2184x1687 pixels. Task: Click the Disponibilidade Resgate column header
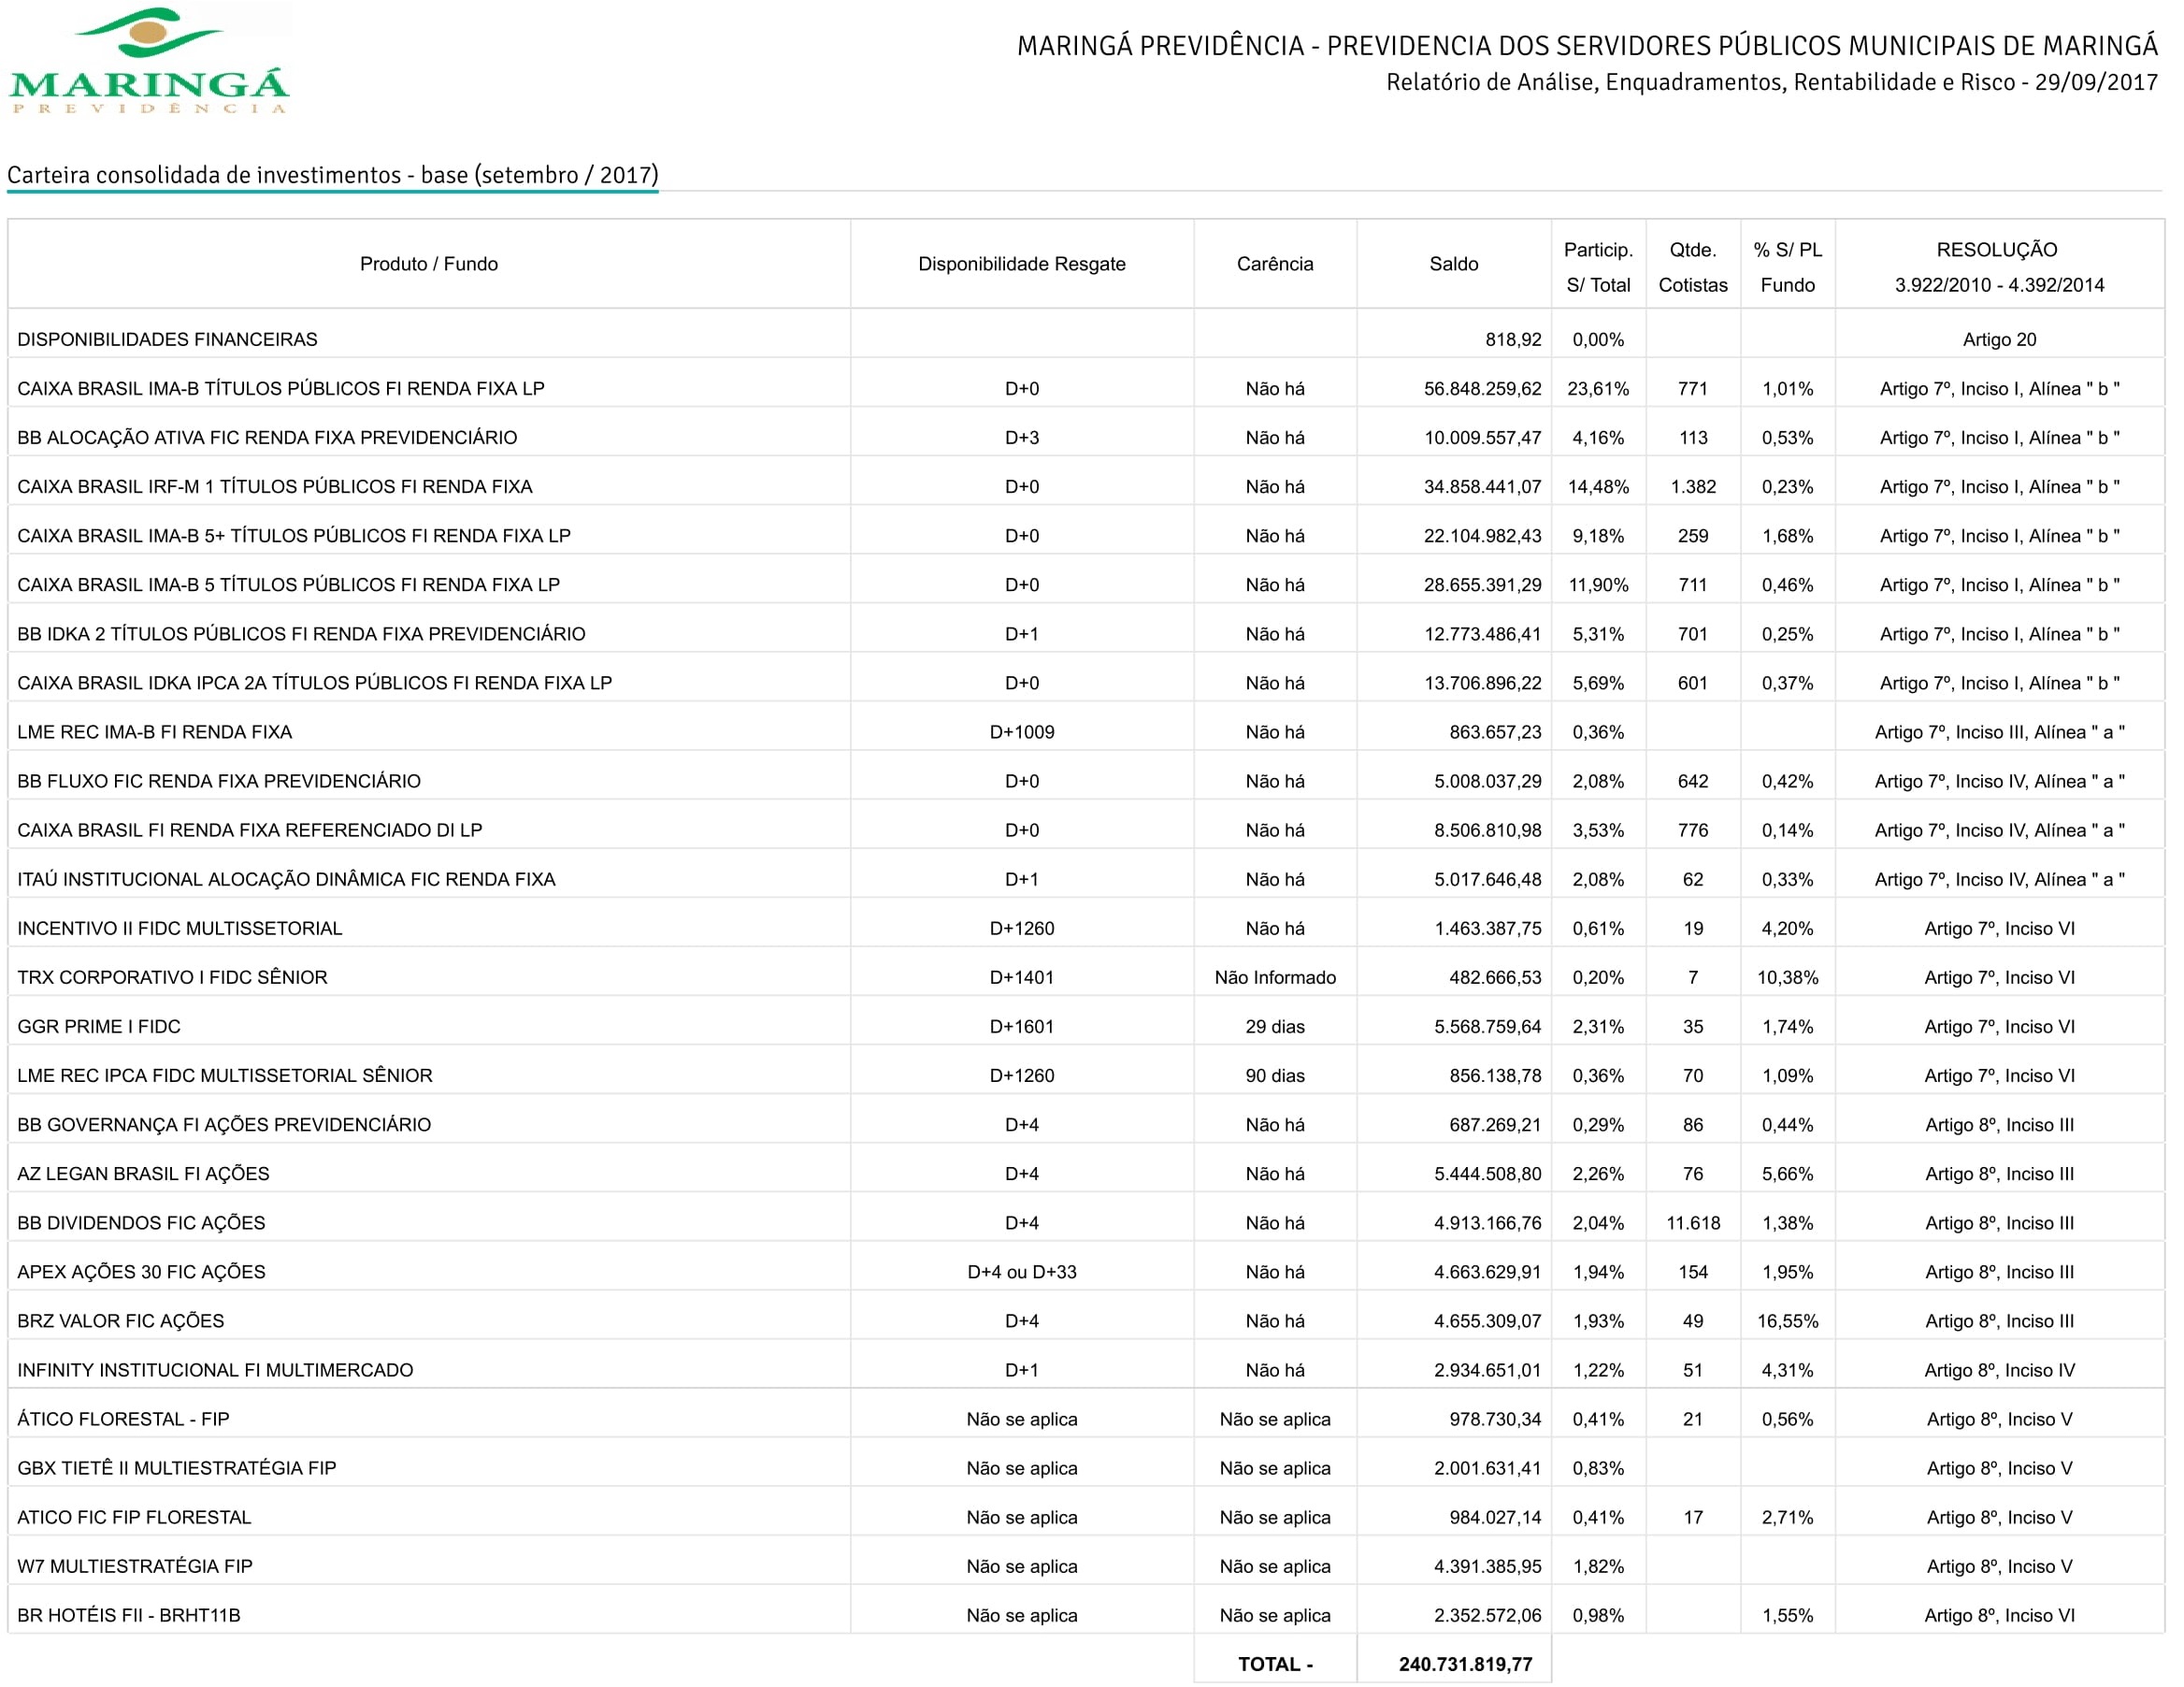point(1021,264)
